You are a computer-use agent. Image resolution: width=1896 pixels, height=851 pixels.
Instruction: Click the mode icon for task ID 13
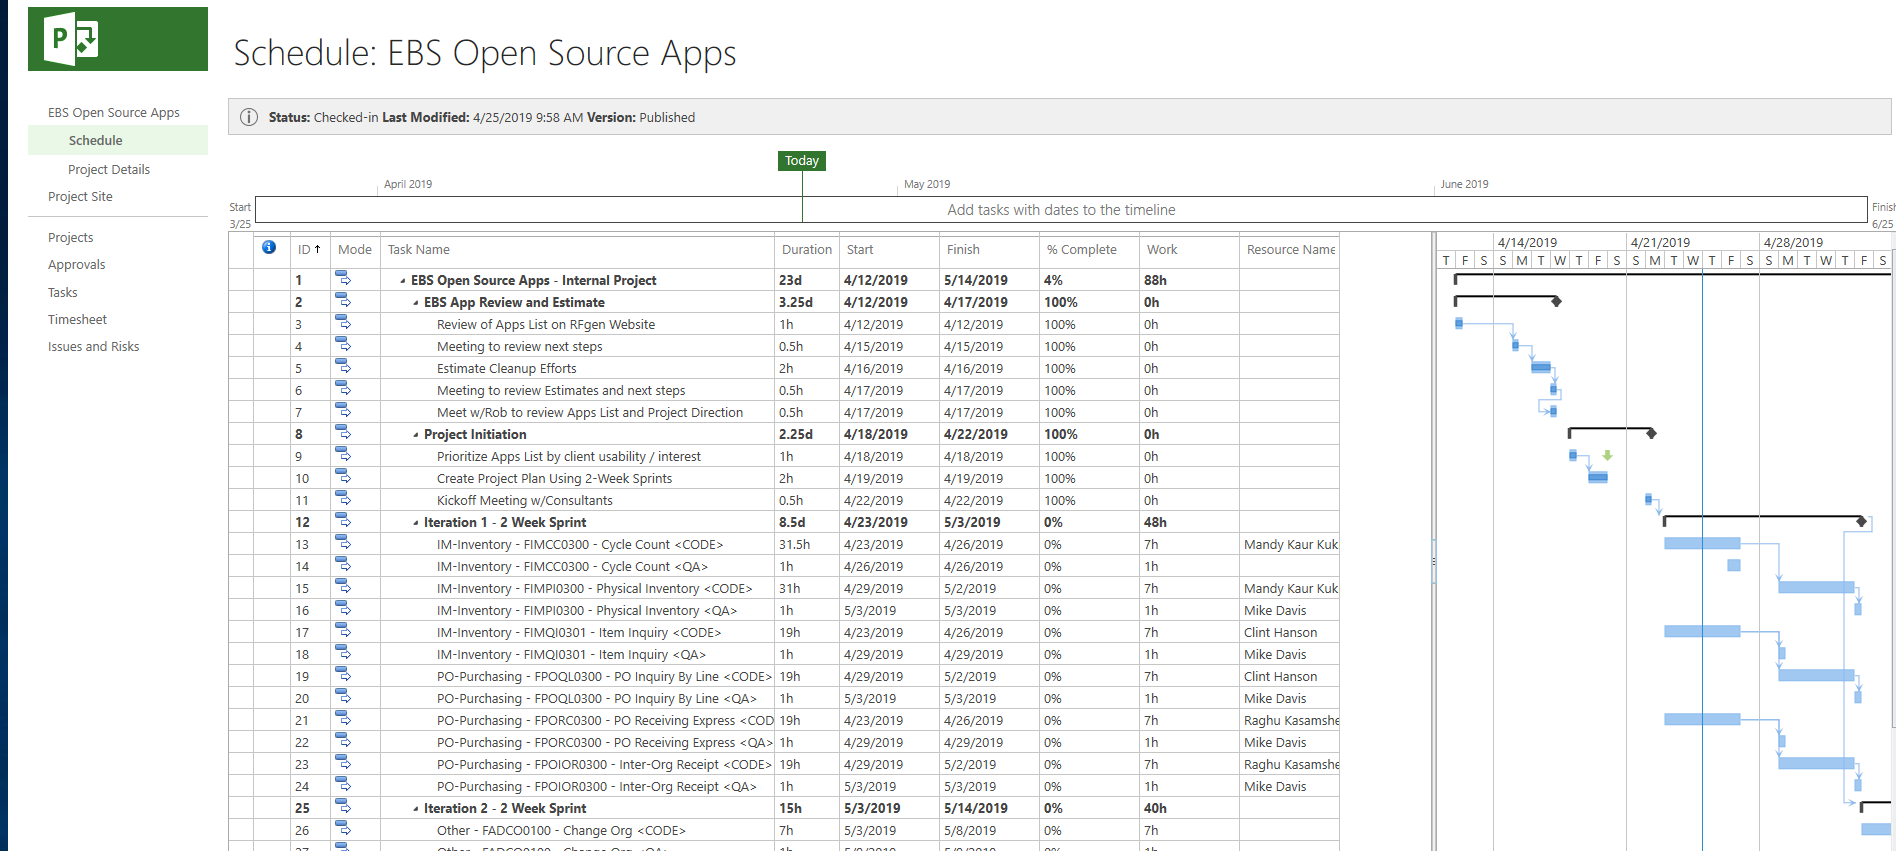[343, 543]
